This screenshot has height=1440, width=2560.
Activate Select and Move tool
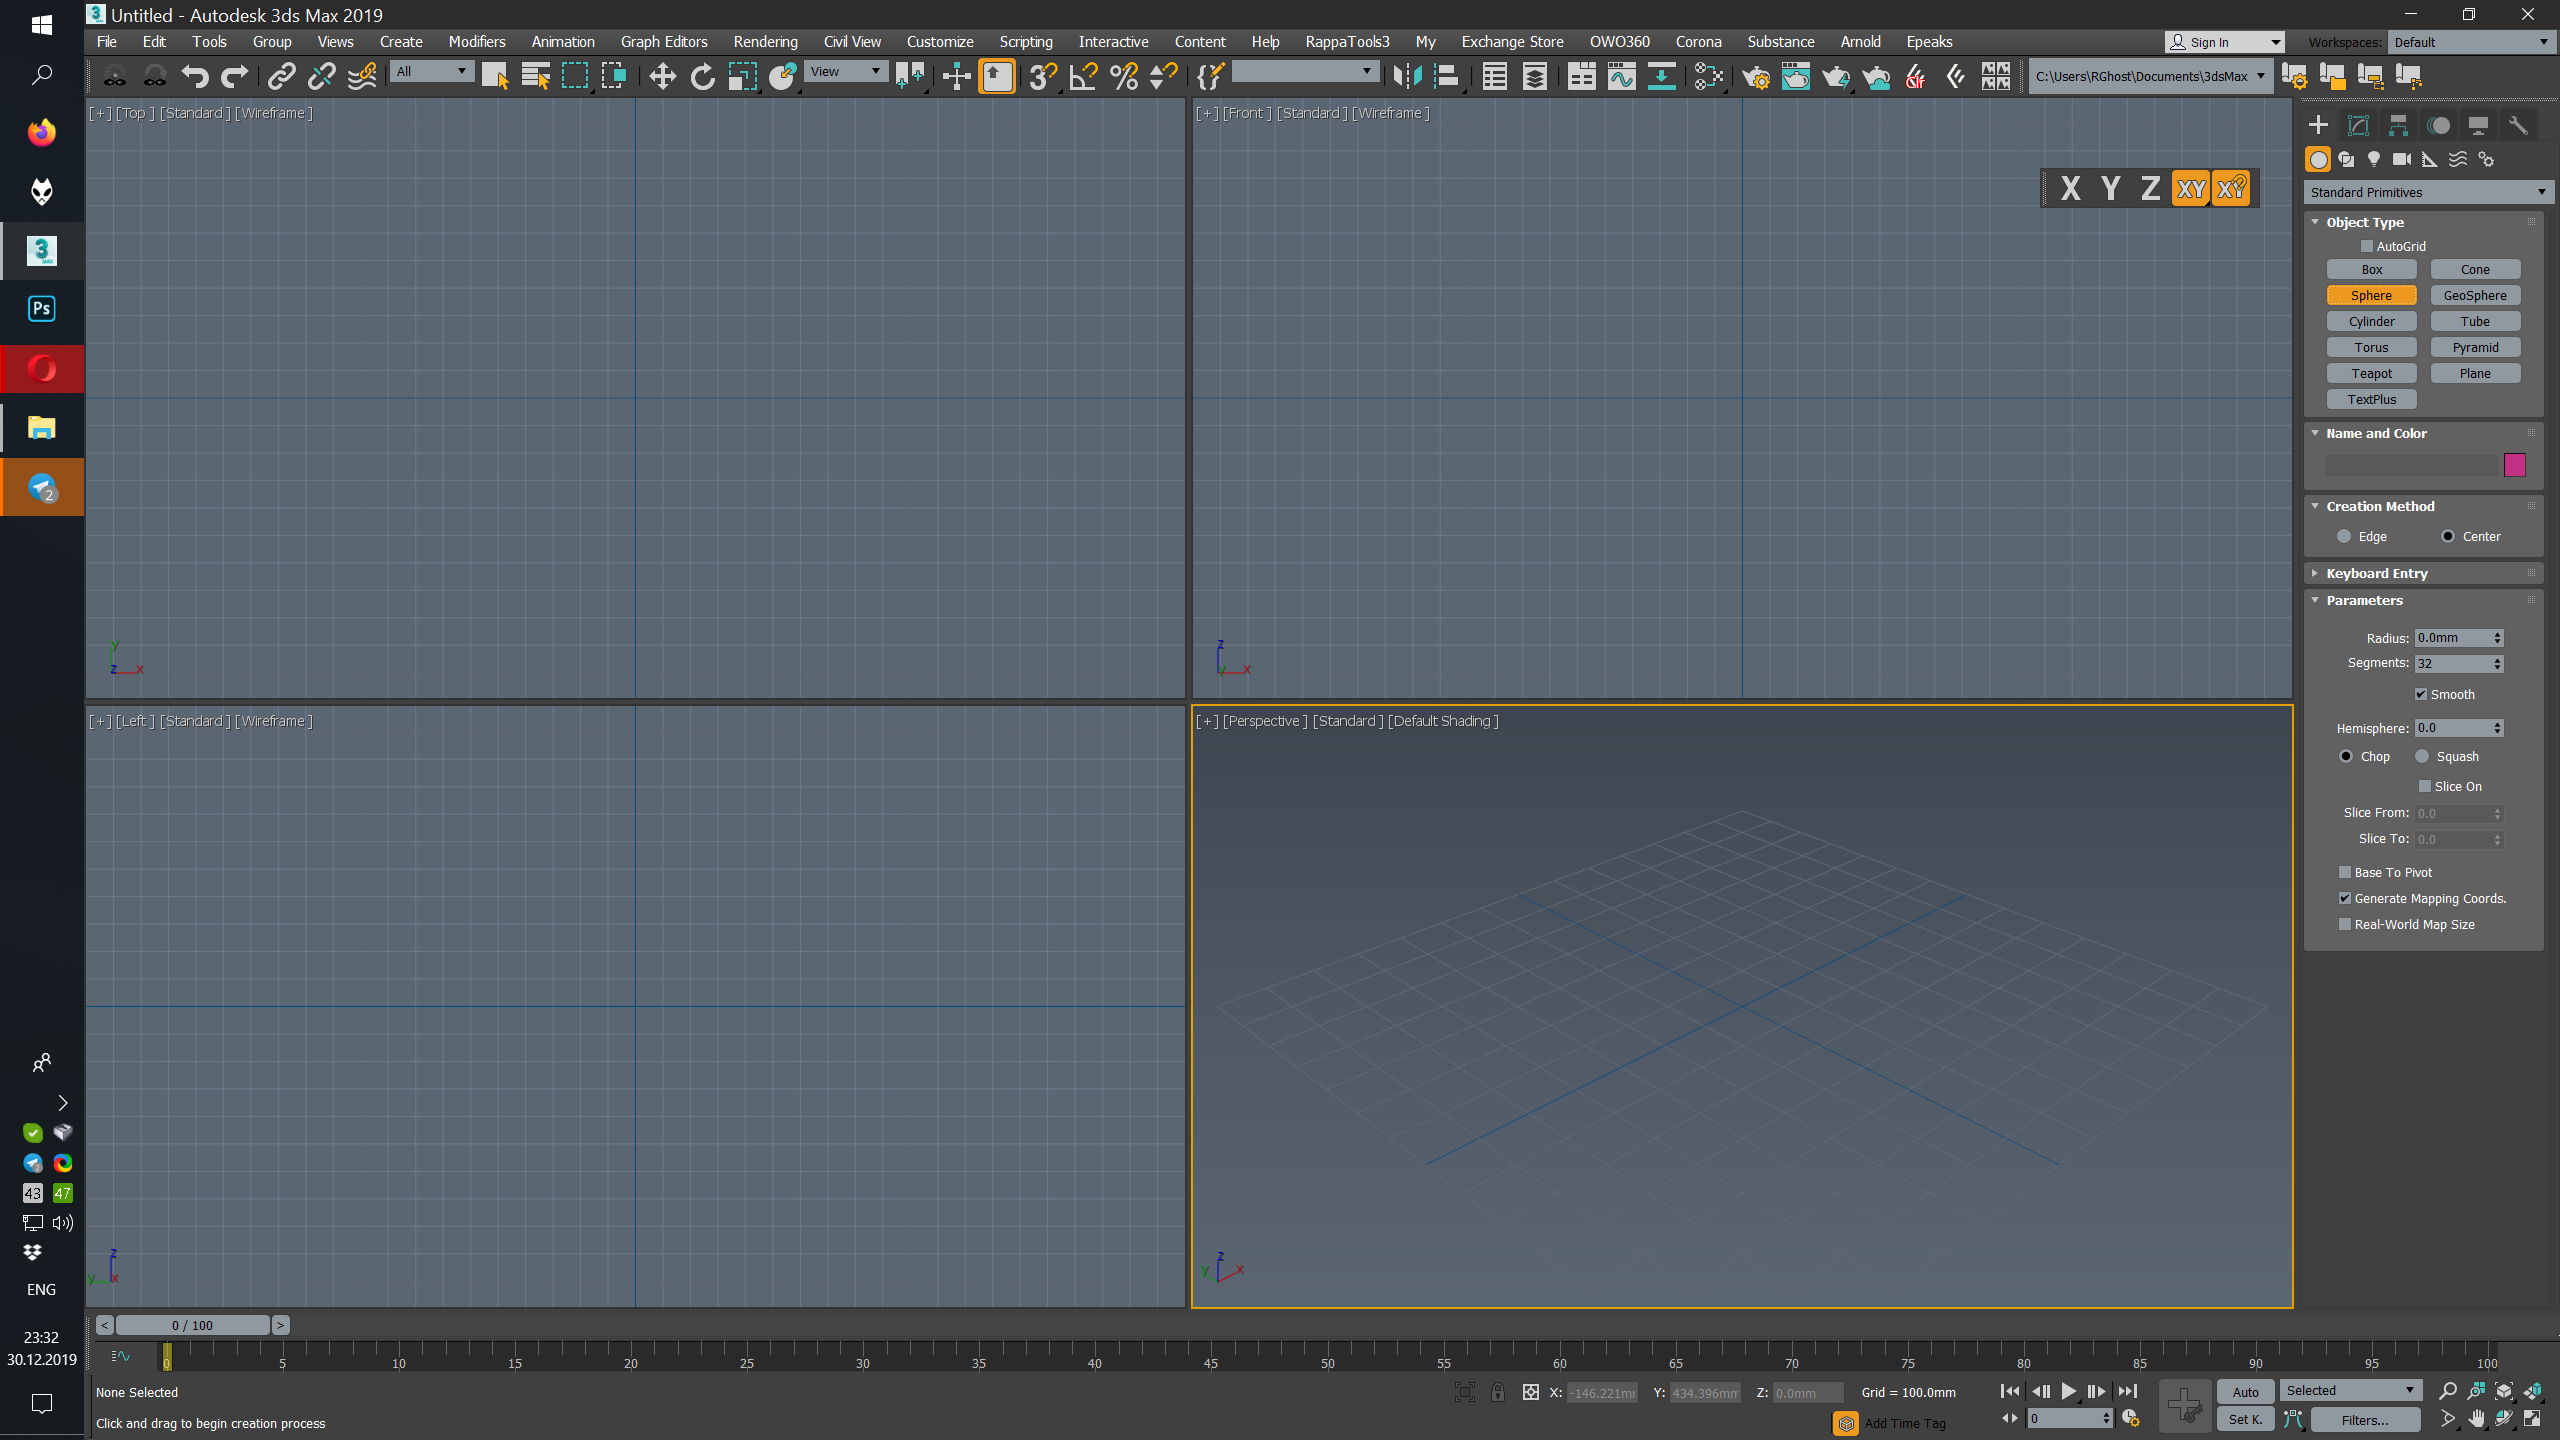[662, 76]
